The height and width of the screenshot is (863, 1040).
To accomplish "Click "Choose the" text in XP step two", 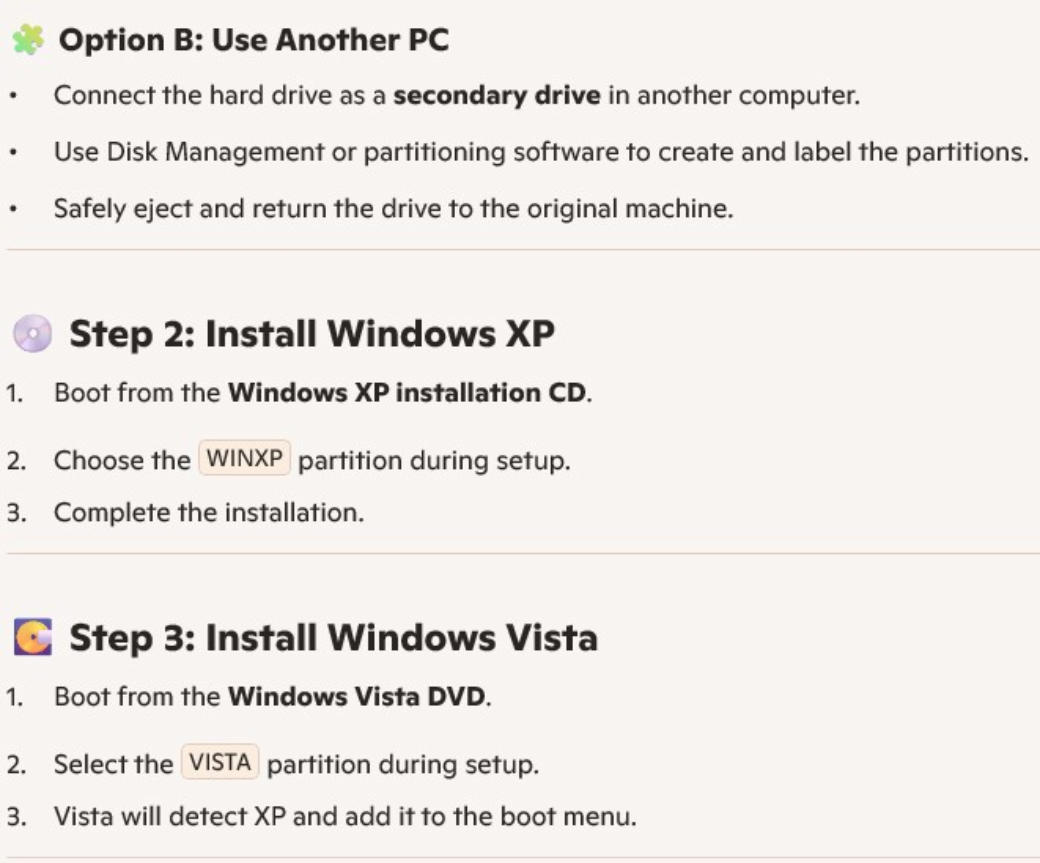I will click(121, 461).
